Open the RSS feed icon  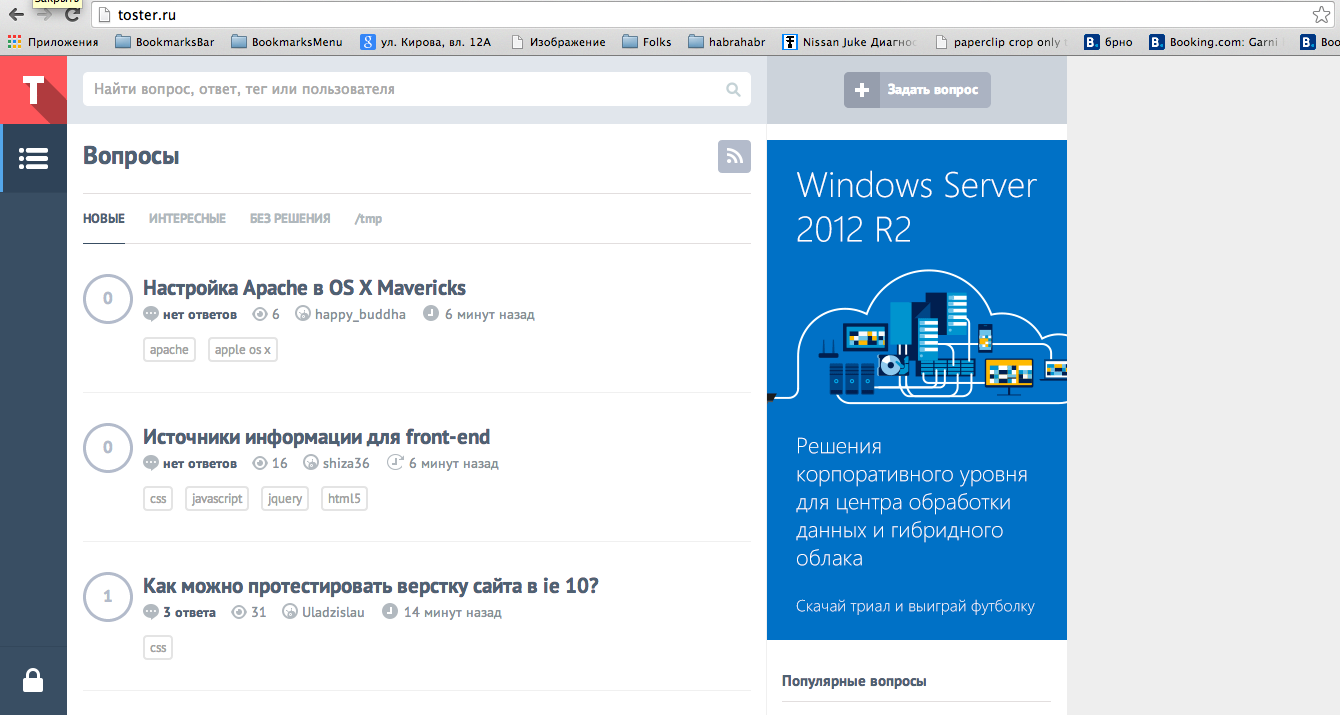[x=734, y=157]
